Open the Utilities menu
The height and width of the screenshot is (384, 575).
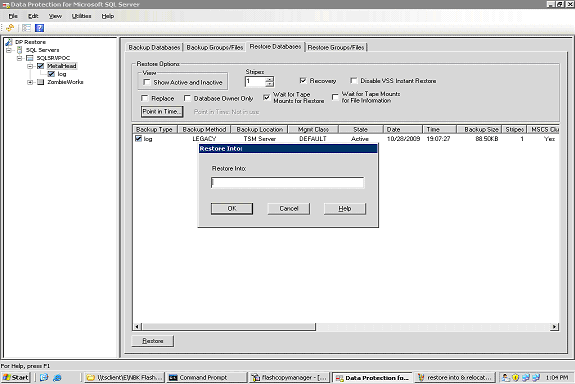(x=81, y=16)
